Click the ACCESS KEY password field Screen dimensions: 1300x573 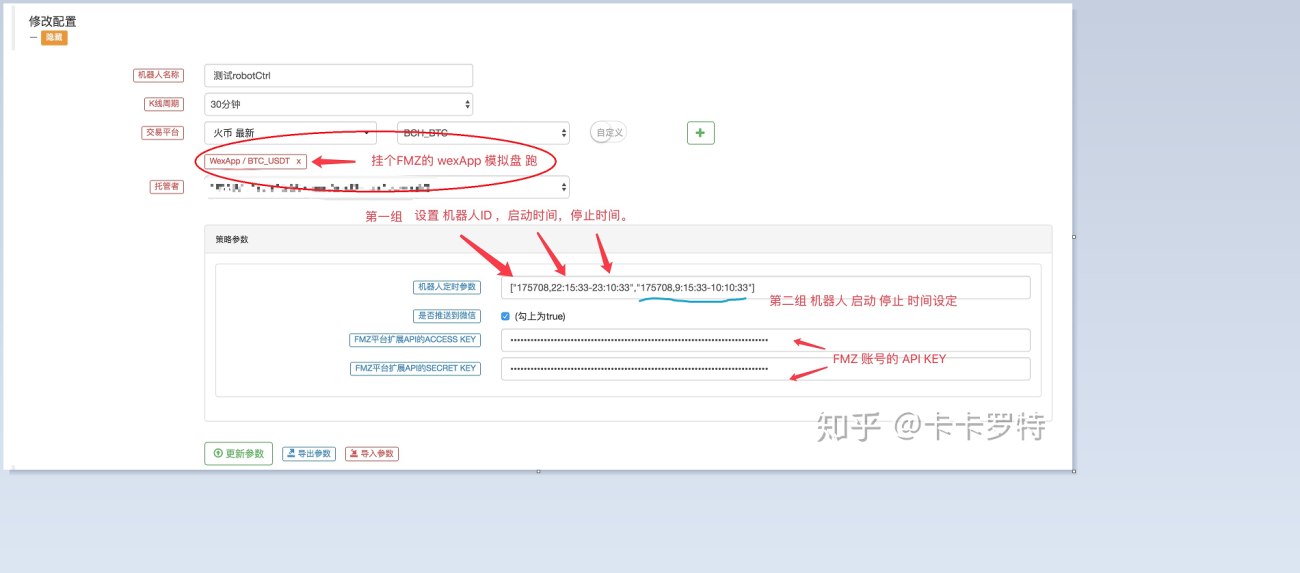point(765,340)
